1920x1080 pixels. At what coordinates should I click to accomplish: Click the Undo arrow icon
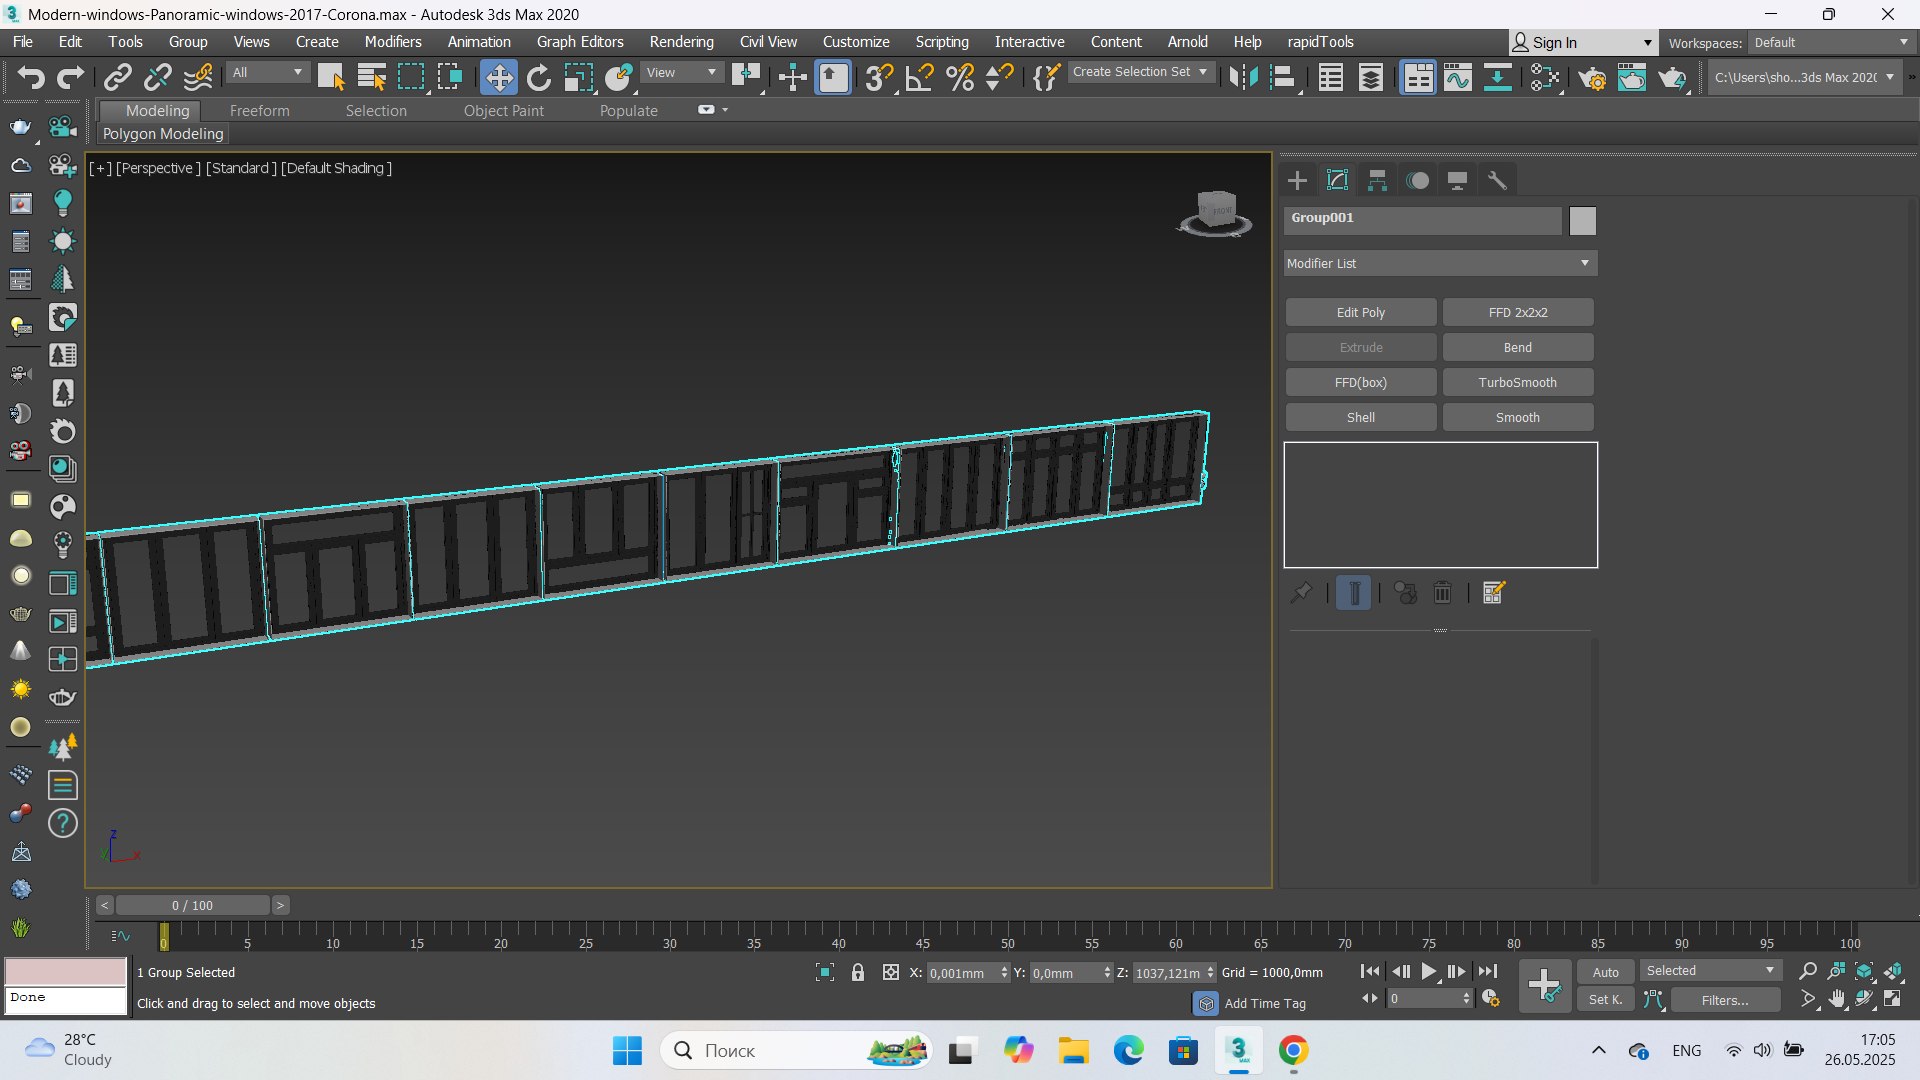tap(31, 77)
